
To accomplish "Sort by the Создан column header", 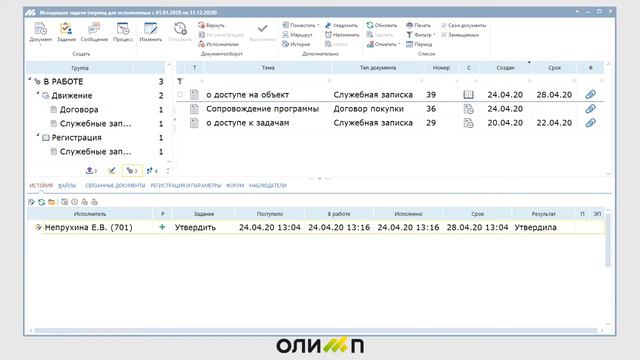I will pyautogui.click(x=505, y=68).
